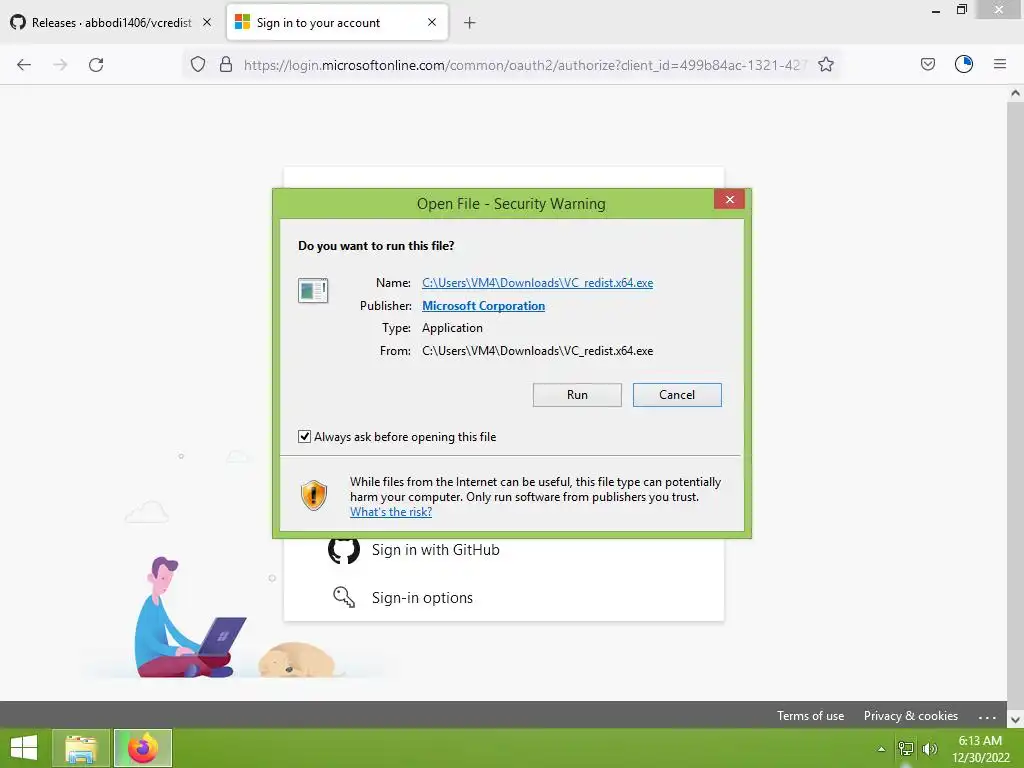Open the Terms of use link

(x=810, y=716)
